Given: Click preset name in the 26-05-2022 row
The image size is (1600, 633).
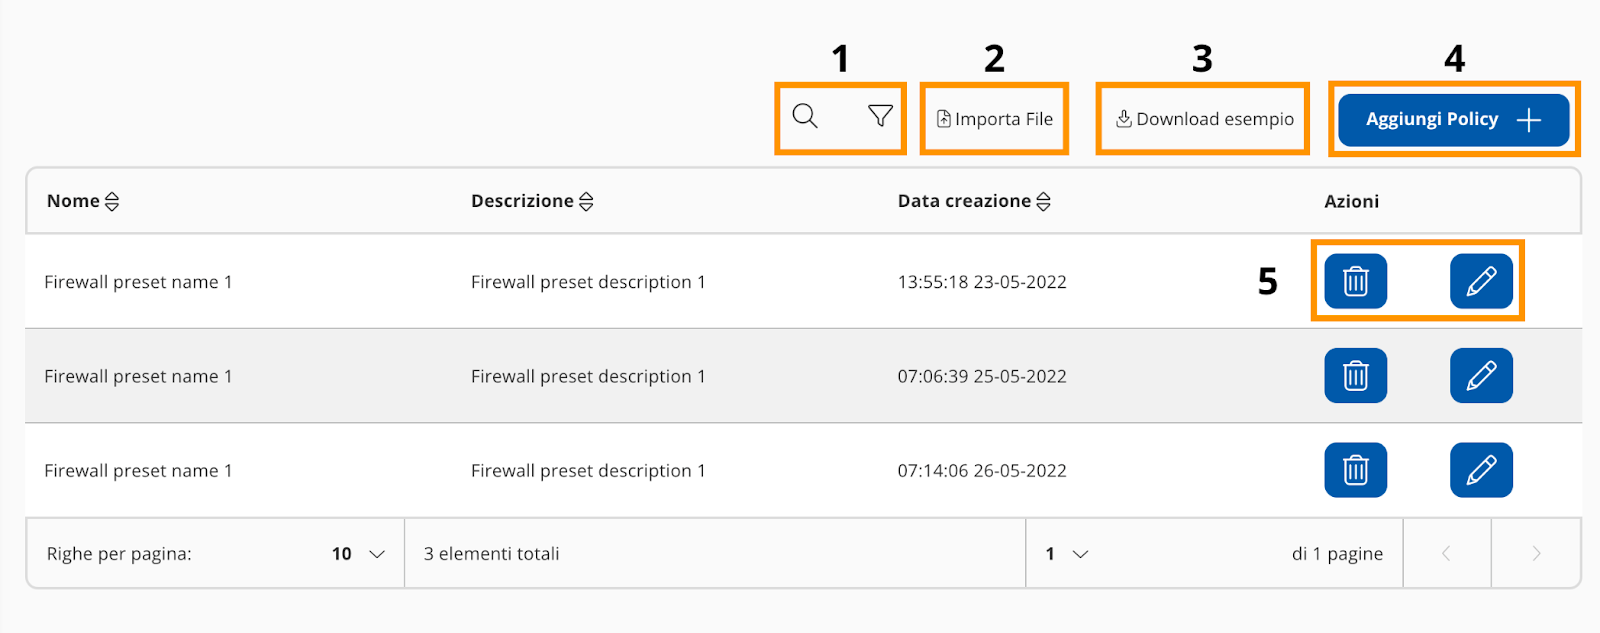Looking at the screenshot, I should pyautogui.click(x=138, y=470).
